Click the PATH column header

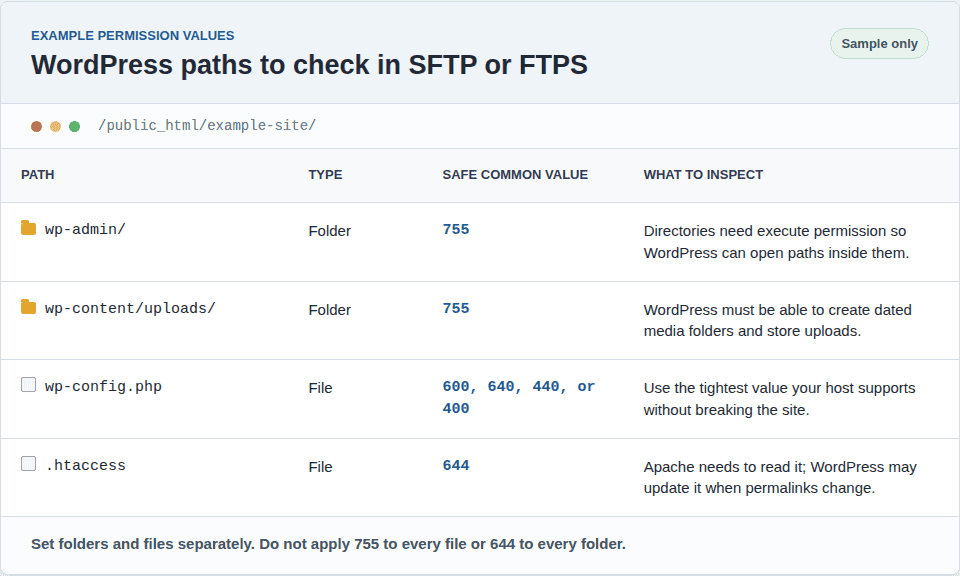coord(37,174)
